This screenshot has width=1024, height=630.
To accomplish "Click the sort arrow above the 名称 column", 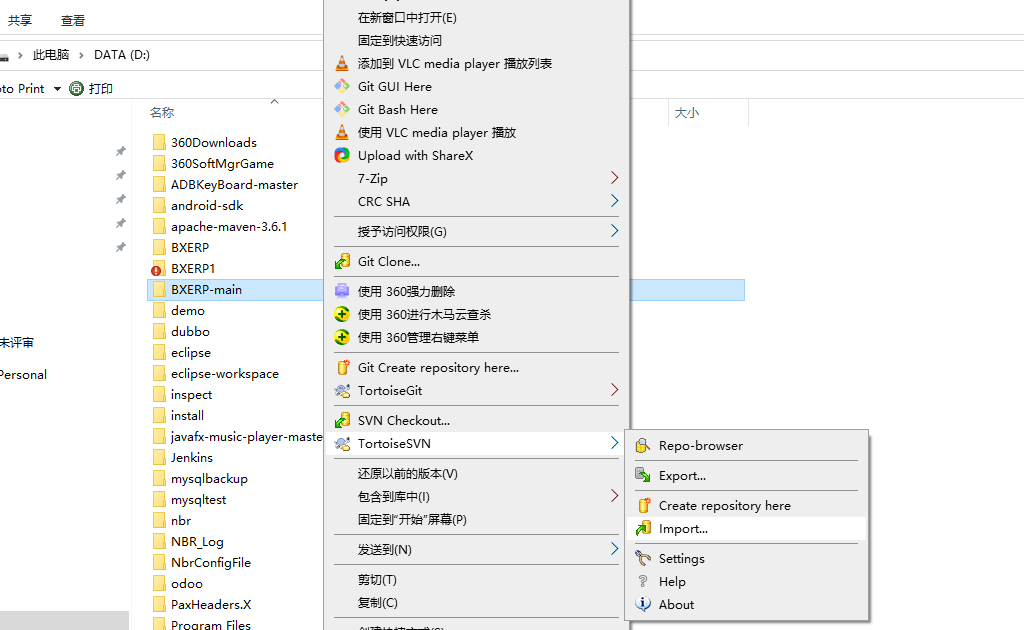I will tap(275, 101).
